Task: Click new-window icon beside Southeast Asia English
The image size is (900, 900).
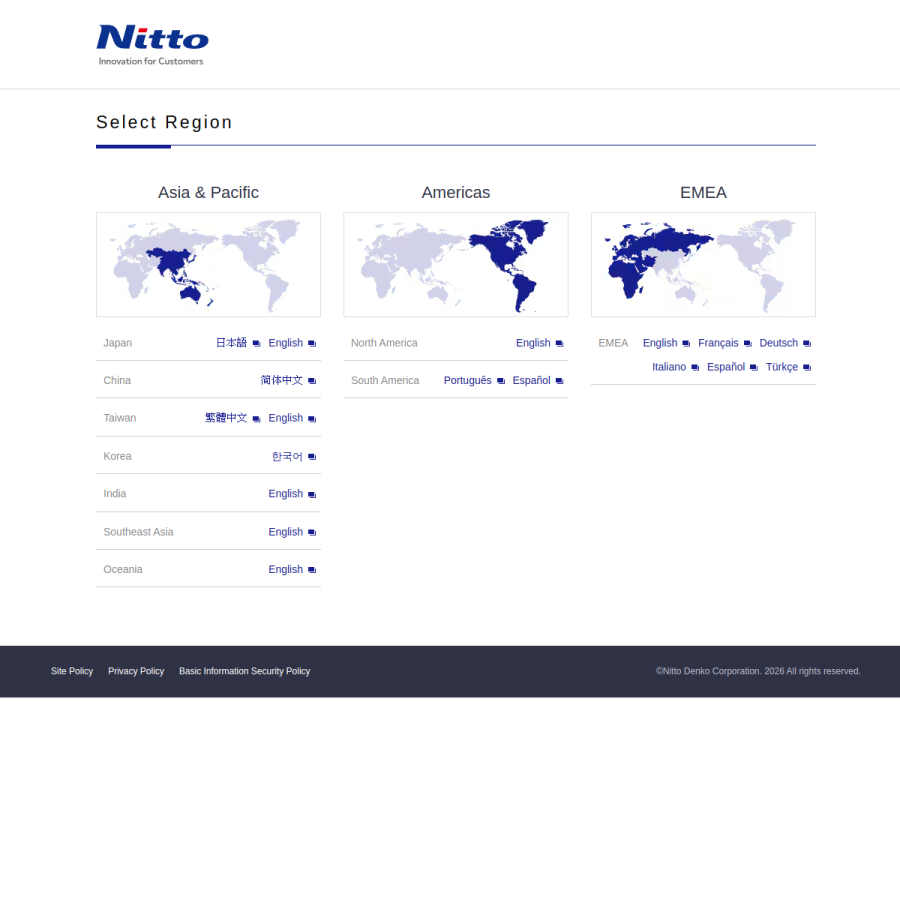Action: pos(312,533)
